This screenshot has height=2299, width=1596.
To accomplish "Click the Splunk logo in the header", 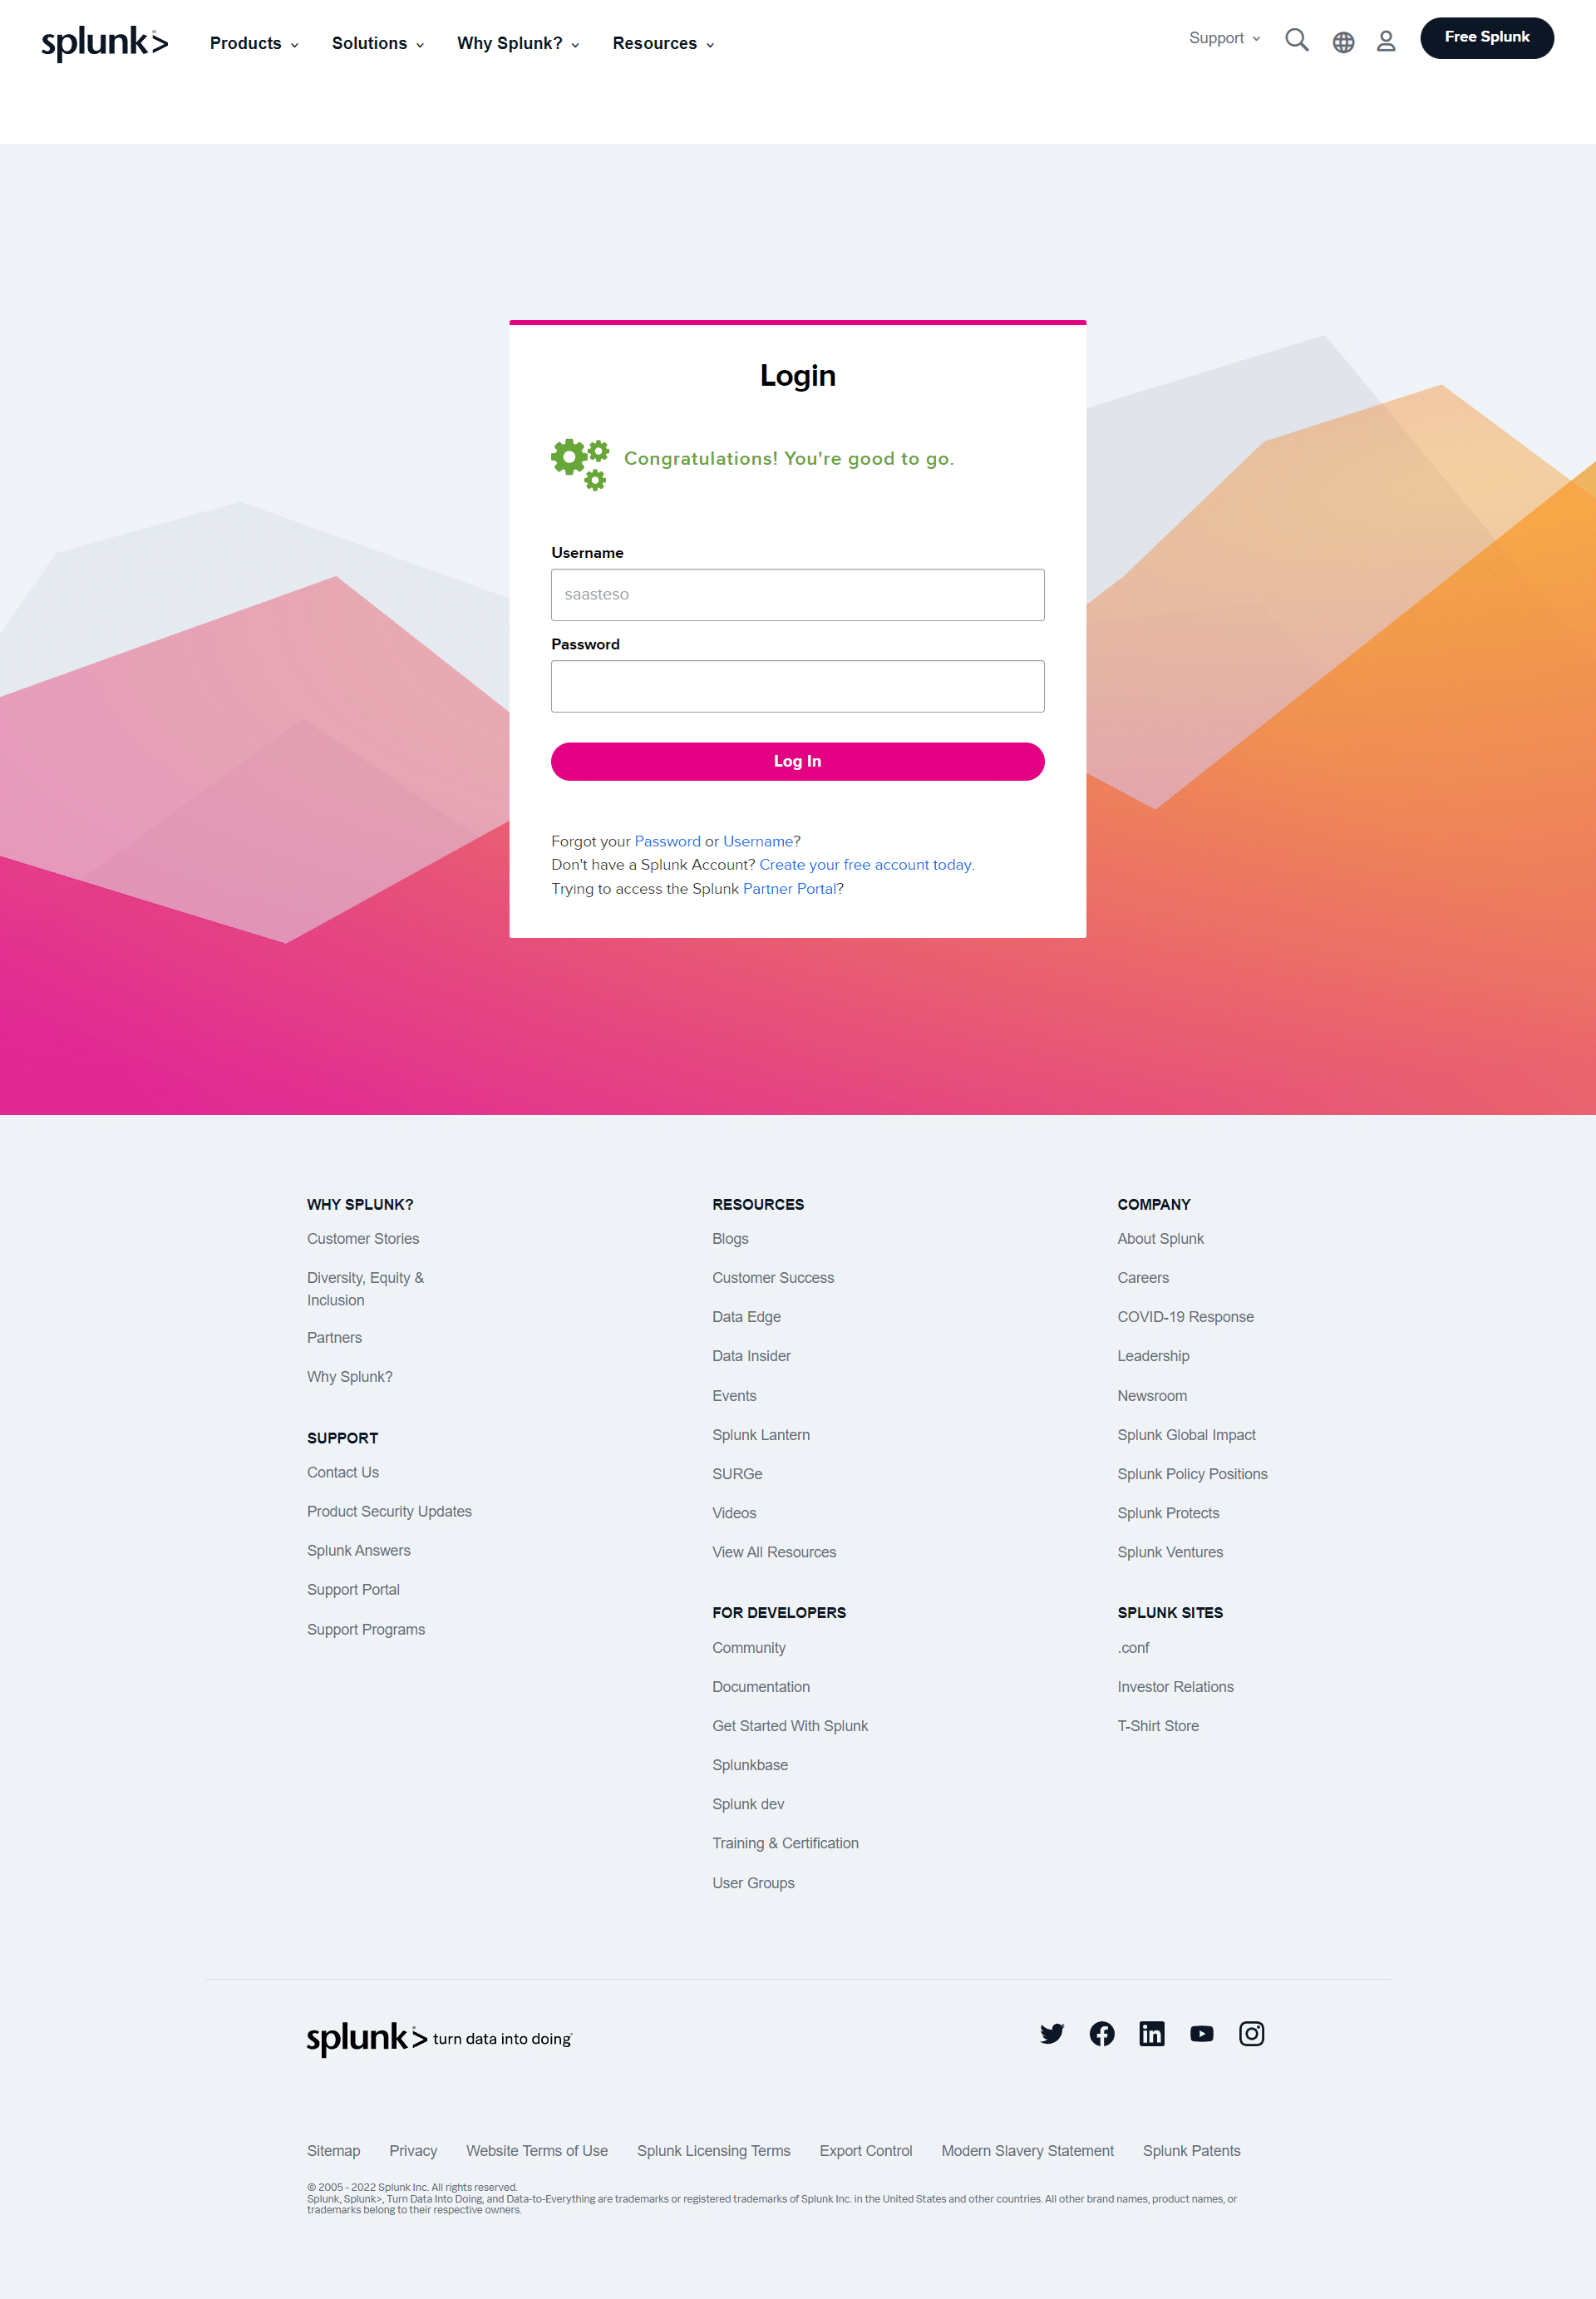I will (x=104, y=43).
